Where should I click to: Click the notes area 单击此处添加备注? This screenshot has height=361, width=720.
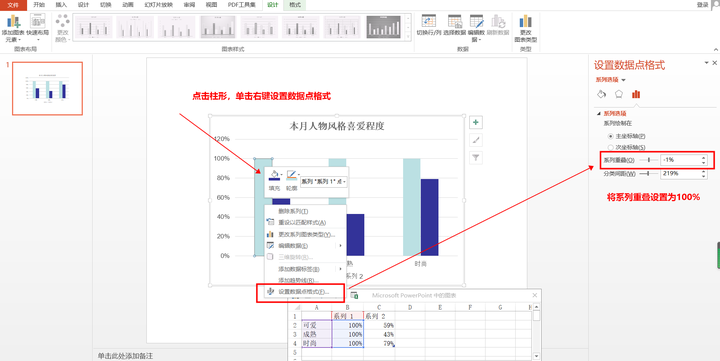(x=125, y=356)
